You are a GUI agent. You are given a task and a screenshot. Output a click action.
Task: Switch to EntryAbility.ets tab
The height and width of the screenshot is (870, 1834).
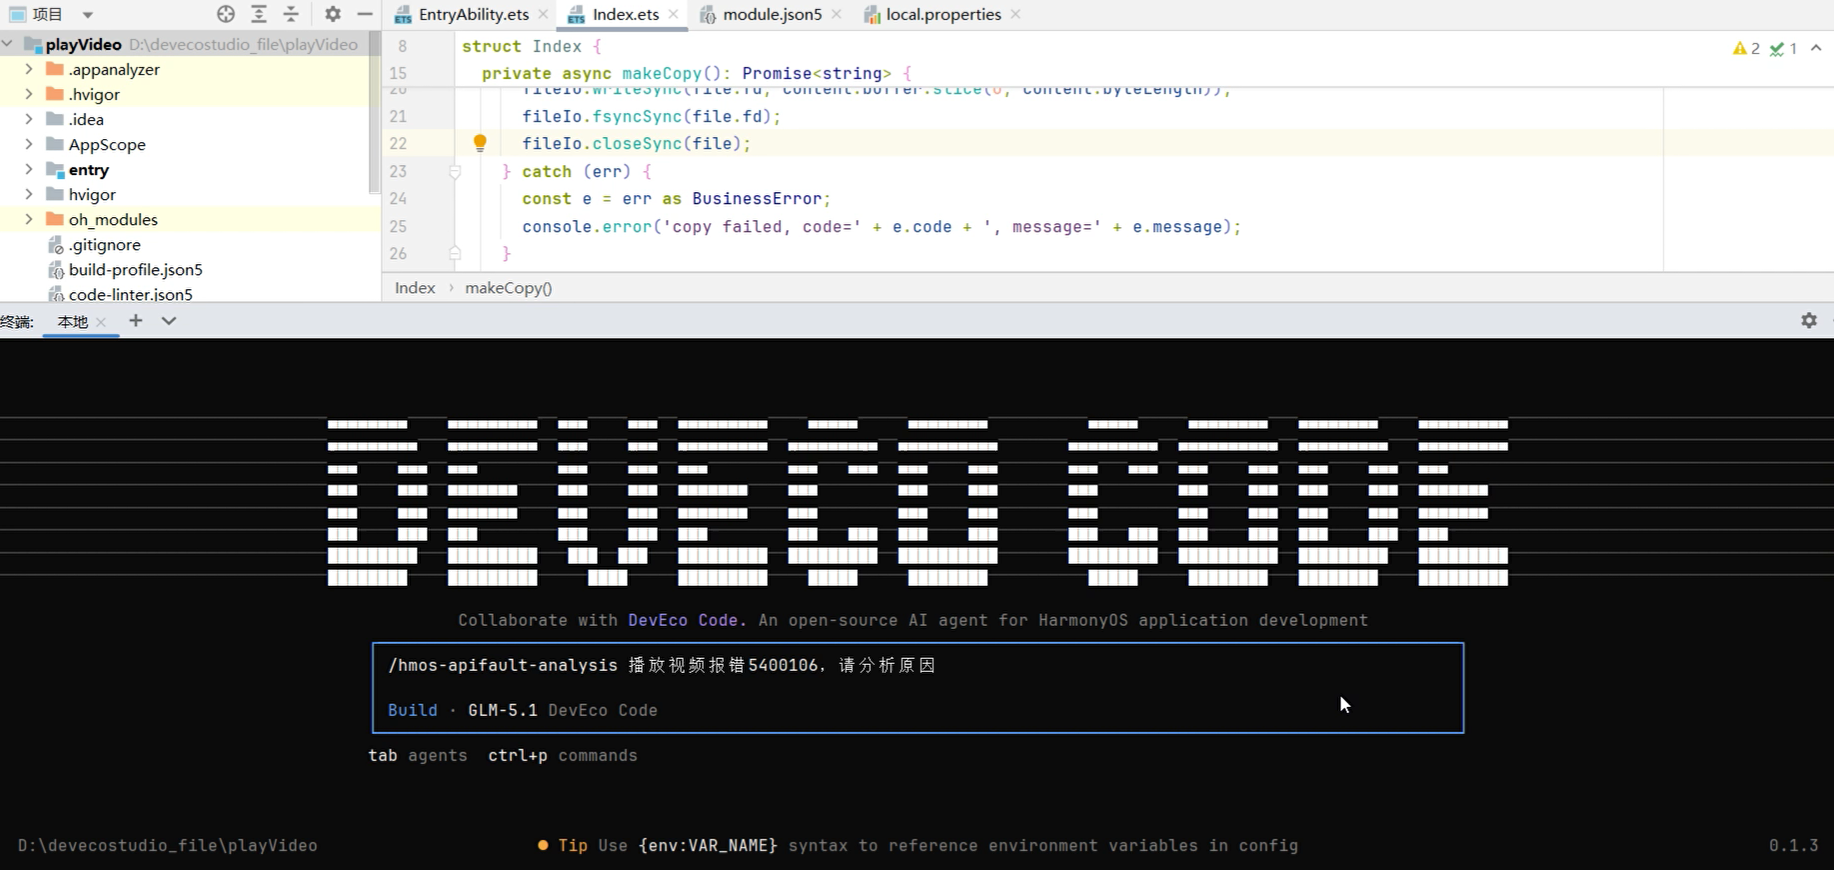point(473,14)
